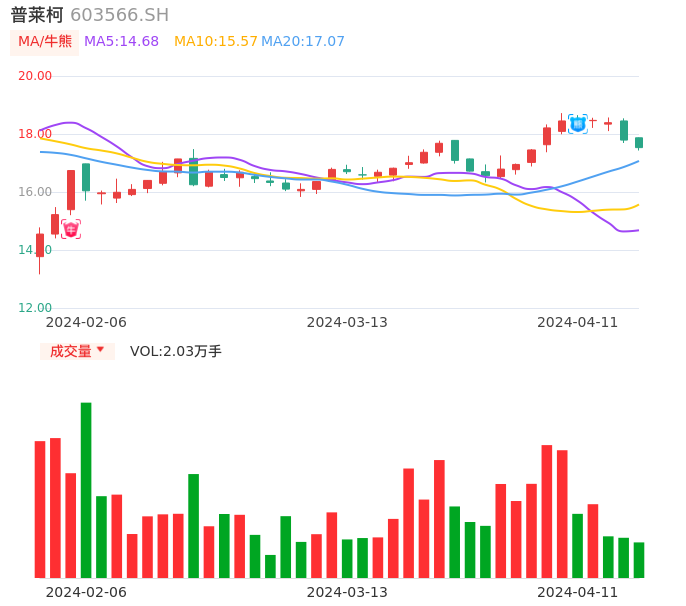Image resolution: width=686 pixels, height=606 pixels.
Task: Click the pink bull signal marker
Action: click(71, 229)
